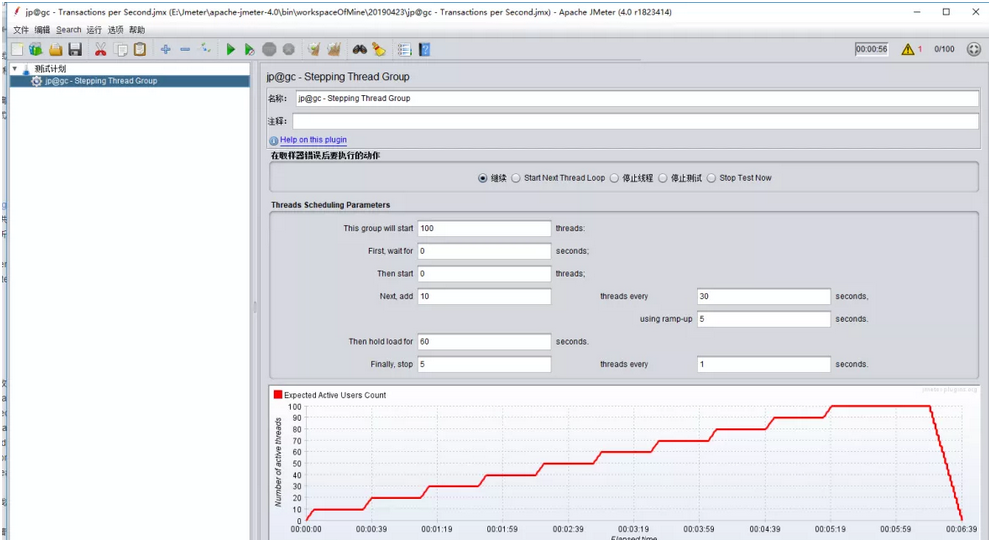Screen dimensions: 989x540
Task: Open the Function Helper list icon
Action: coord(404,49)
